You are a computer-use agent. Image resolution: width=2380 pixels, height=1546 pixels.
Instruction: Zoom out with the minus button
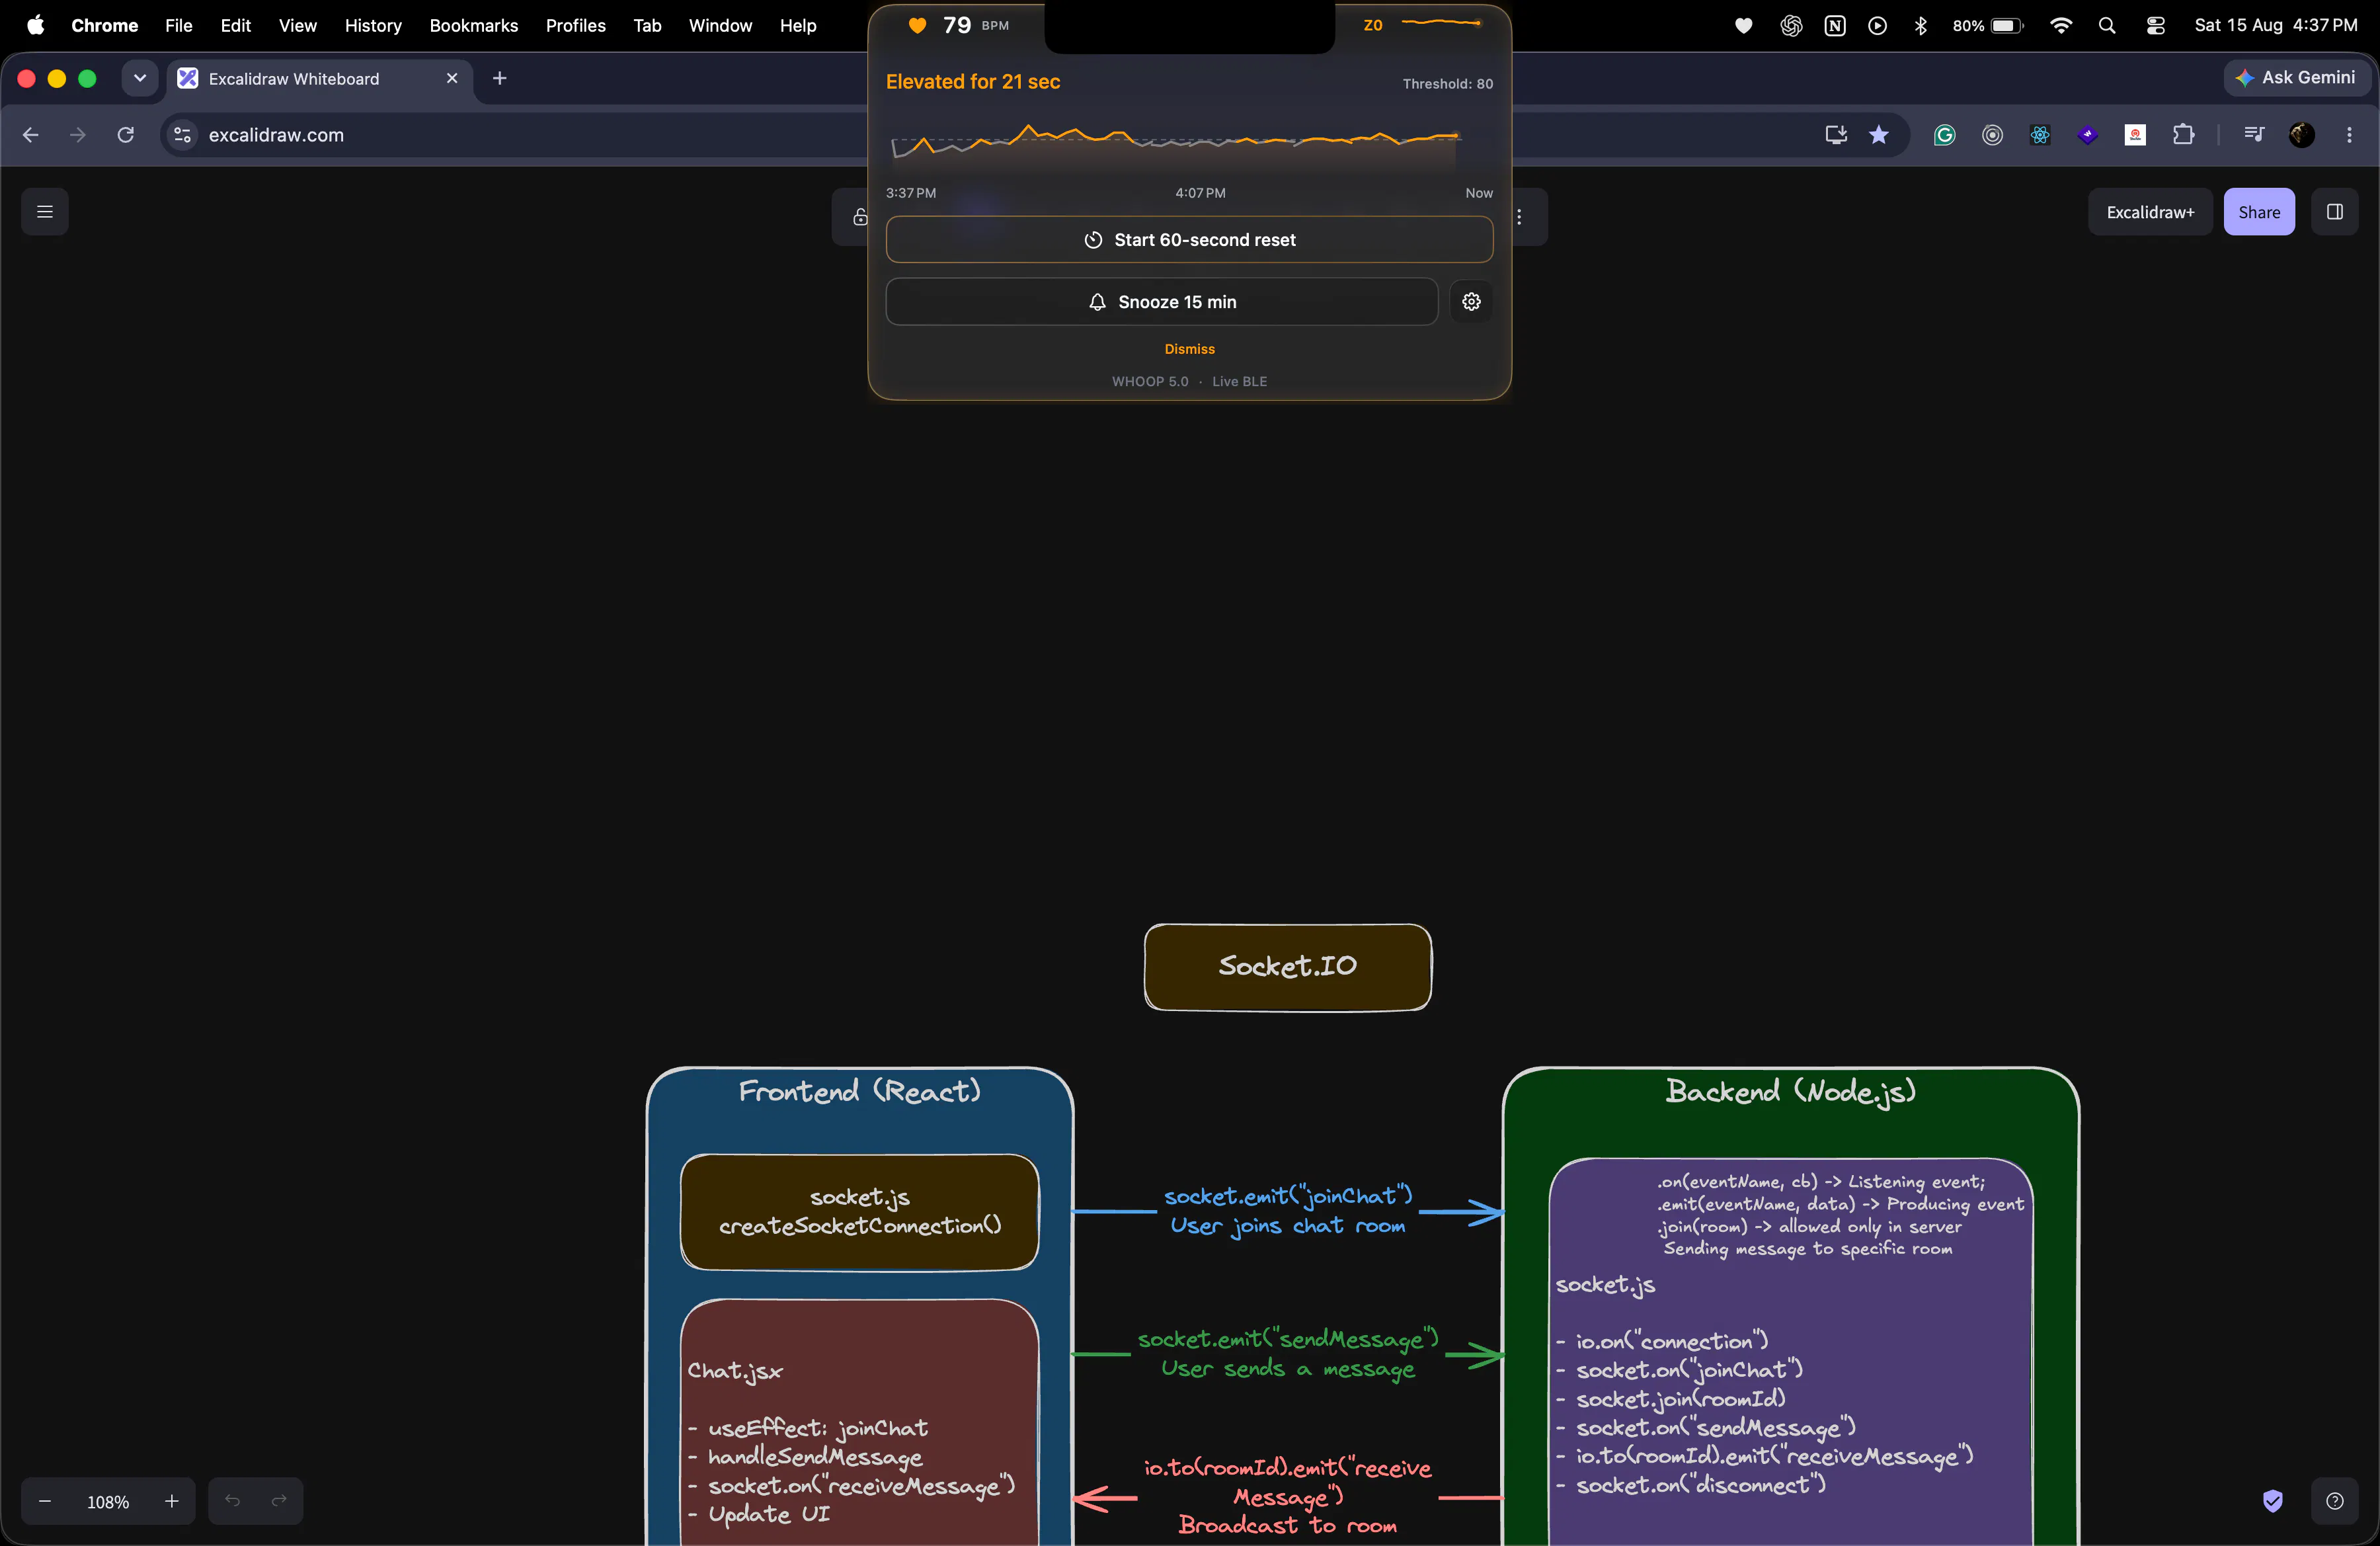point(45,1501)
